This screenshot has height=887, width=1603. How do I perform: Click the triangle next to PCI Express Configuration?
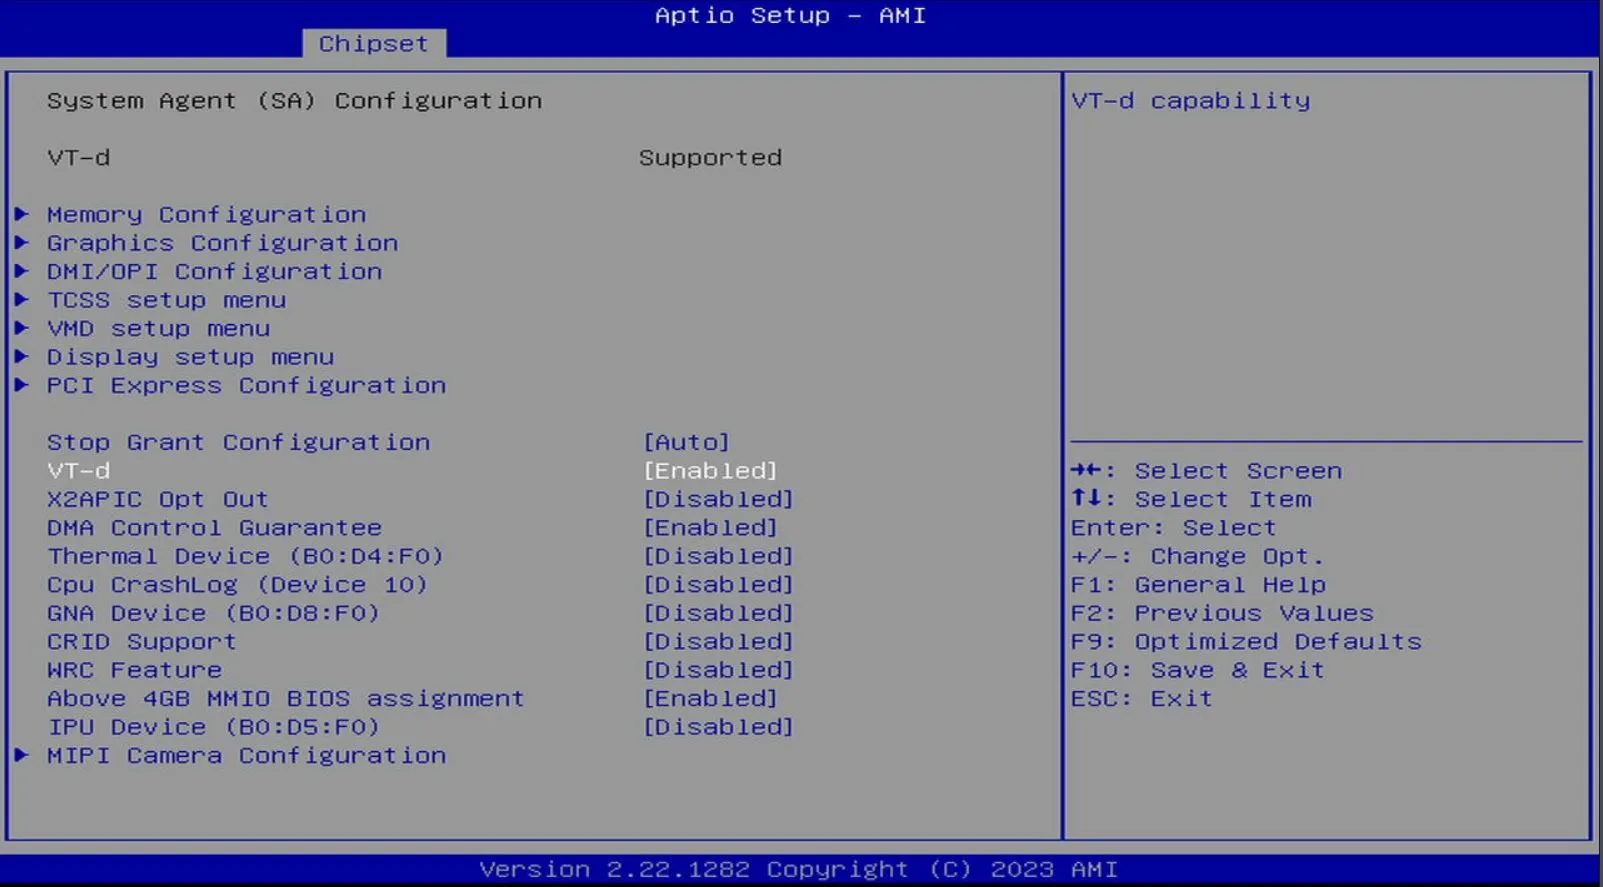click(x=21, y=385)
